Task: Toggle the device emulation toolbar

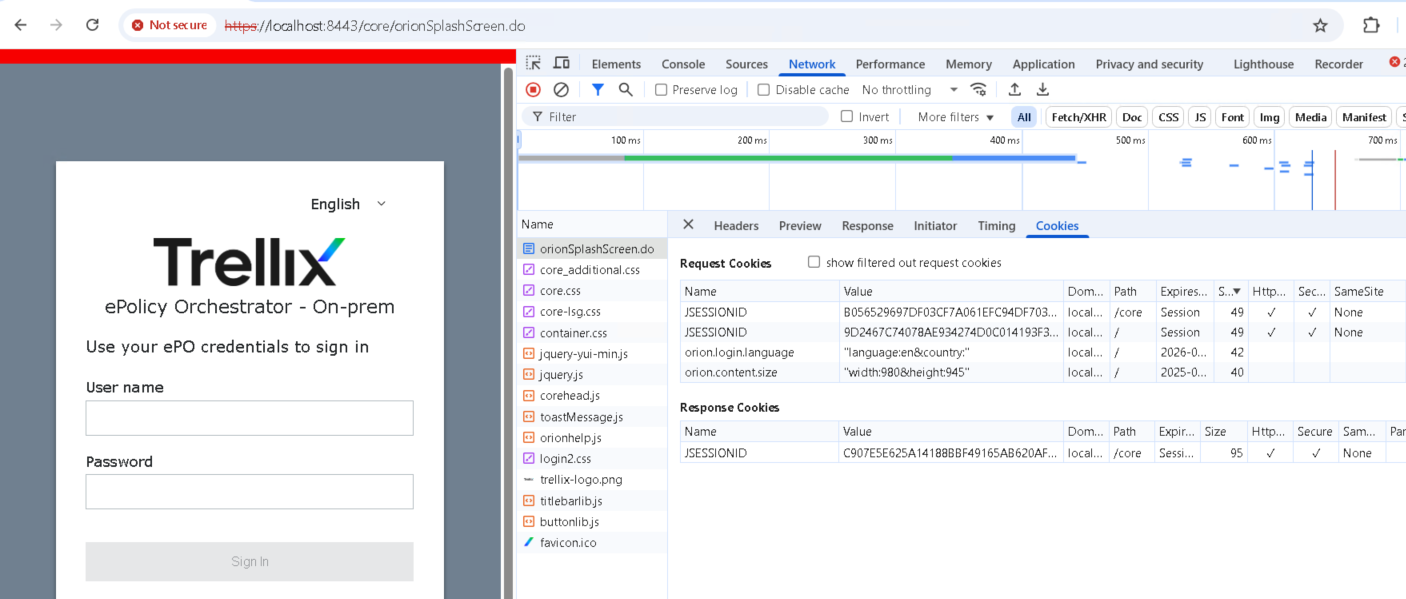Action: [x=561, y=62]
